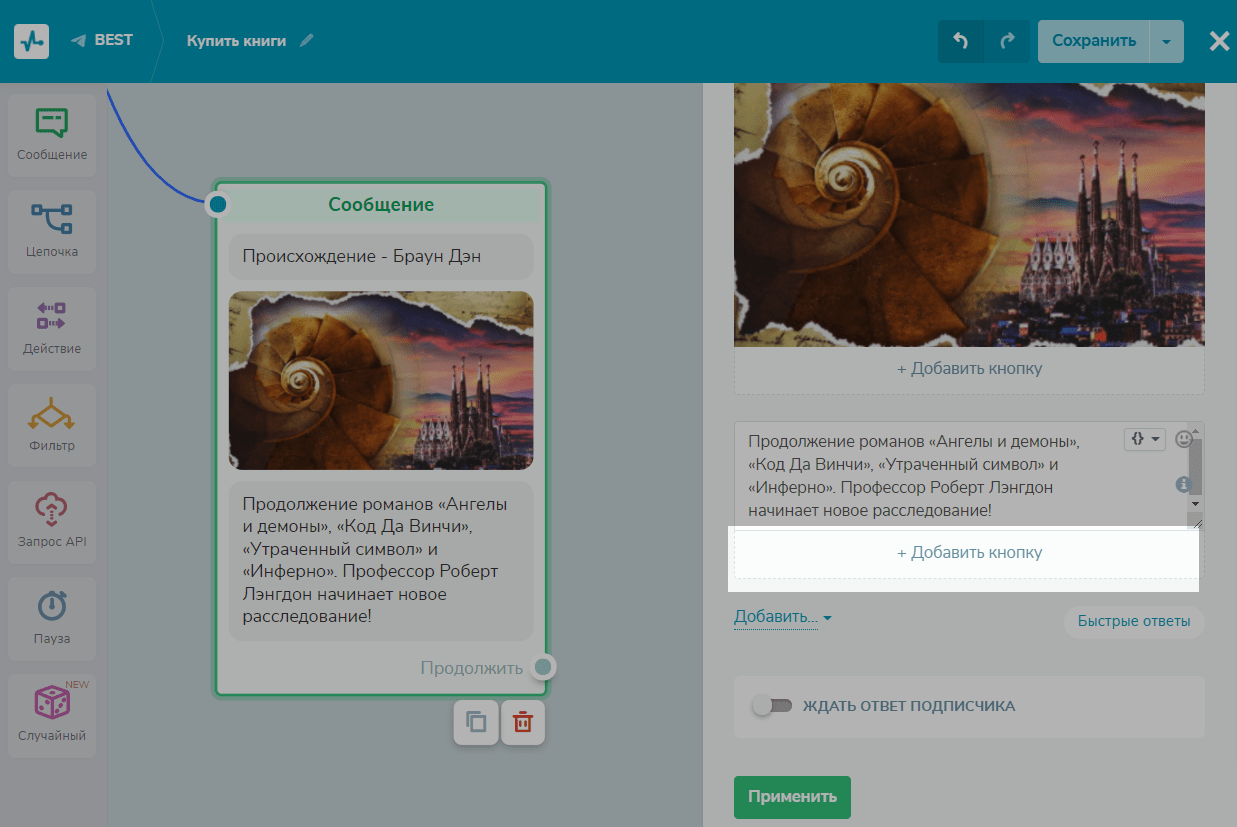The image size is (1237, 827).
Task: Click the pulse logo icon in header
Action: click(32, 41)
